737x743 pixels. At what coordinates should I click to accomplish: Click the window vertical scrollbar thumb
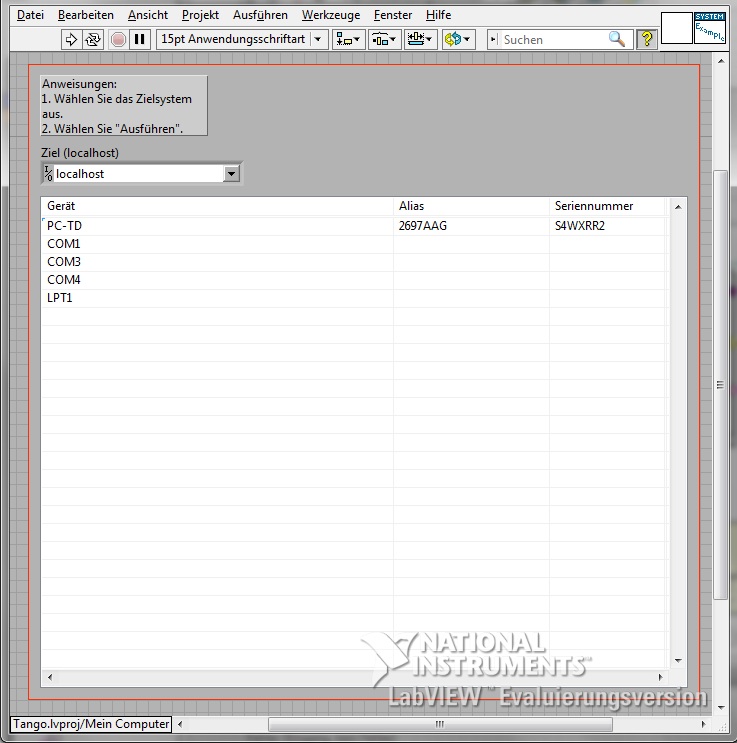[720, 385]
